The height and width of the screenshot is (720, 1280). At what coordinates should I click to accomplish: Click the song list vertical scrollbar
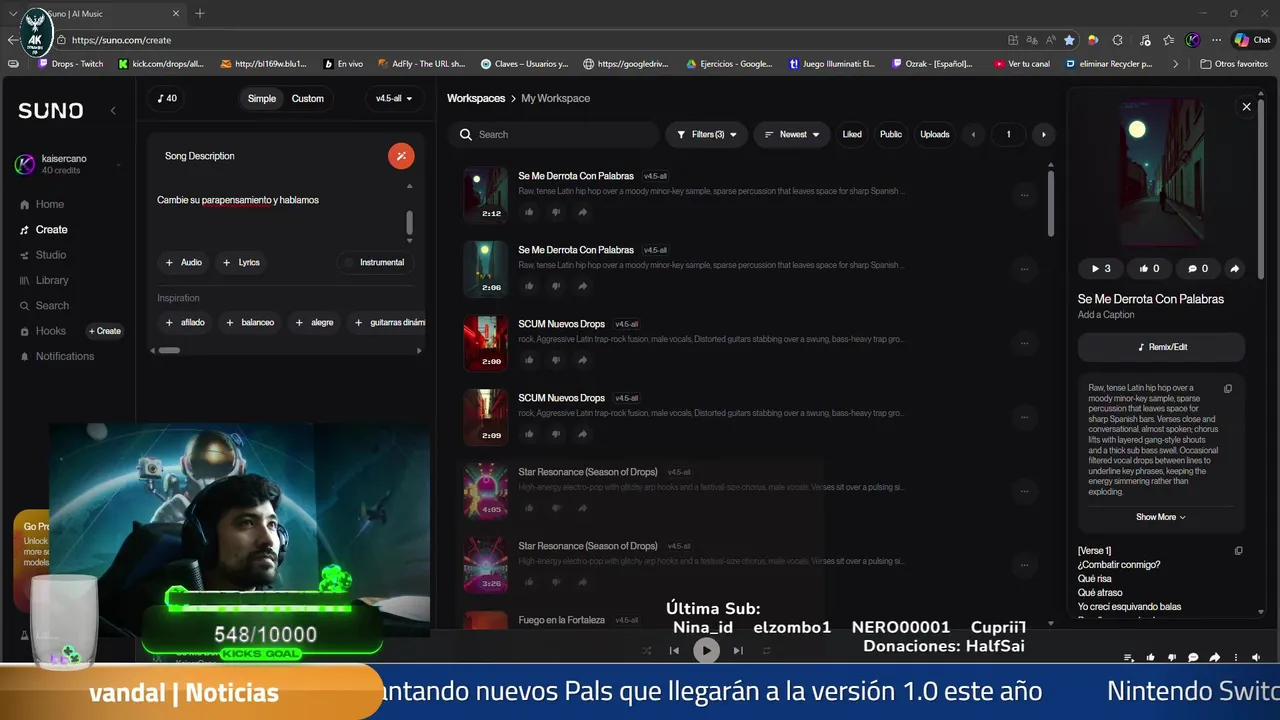point(1051,203)
